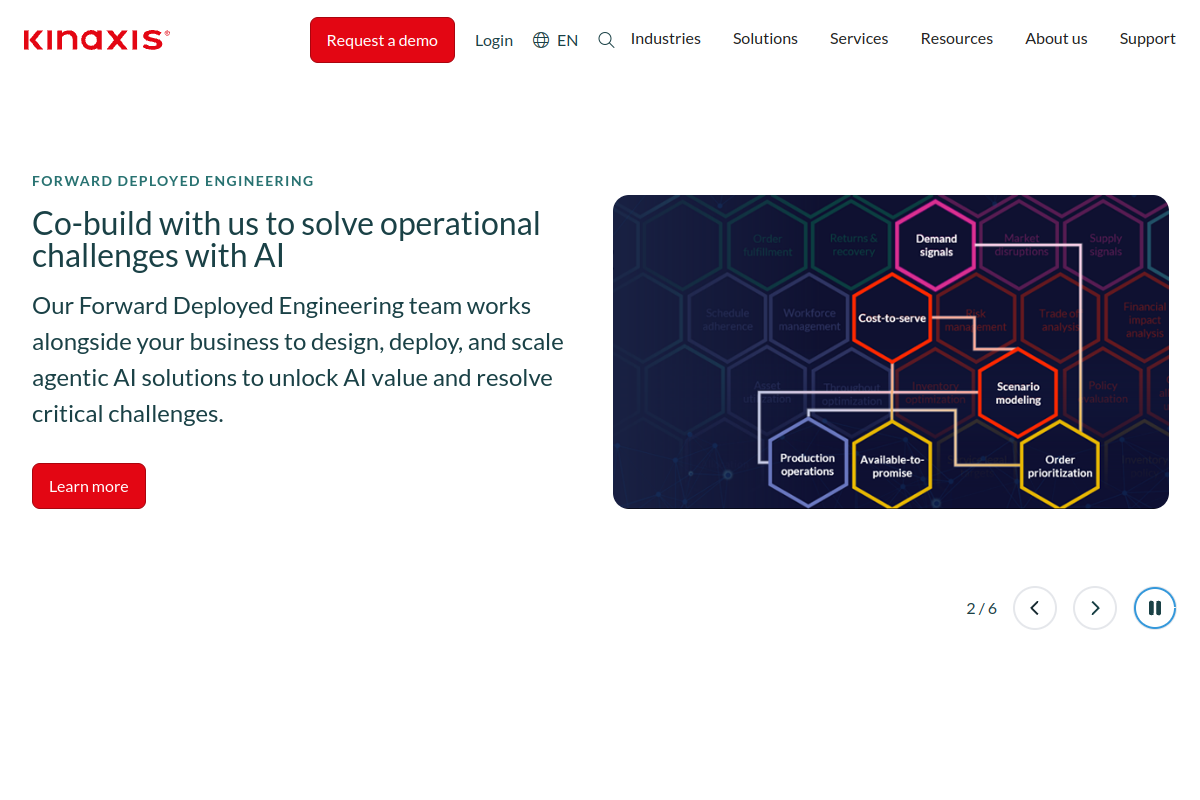Open the Support menu
This screenshot has width=1200, height=800.
pos(1148,39)
